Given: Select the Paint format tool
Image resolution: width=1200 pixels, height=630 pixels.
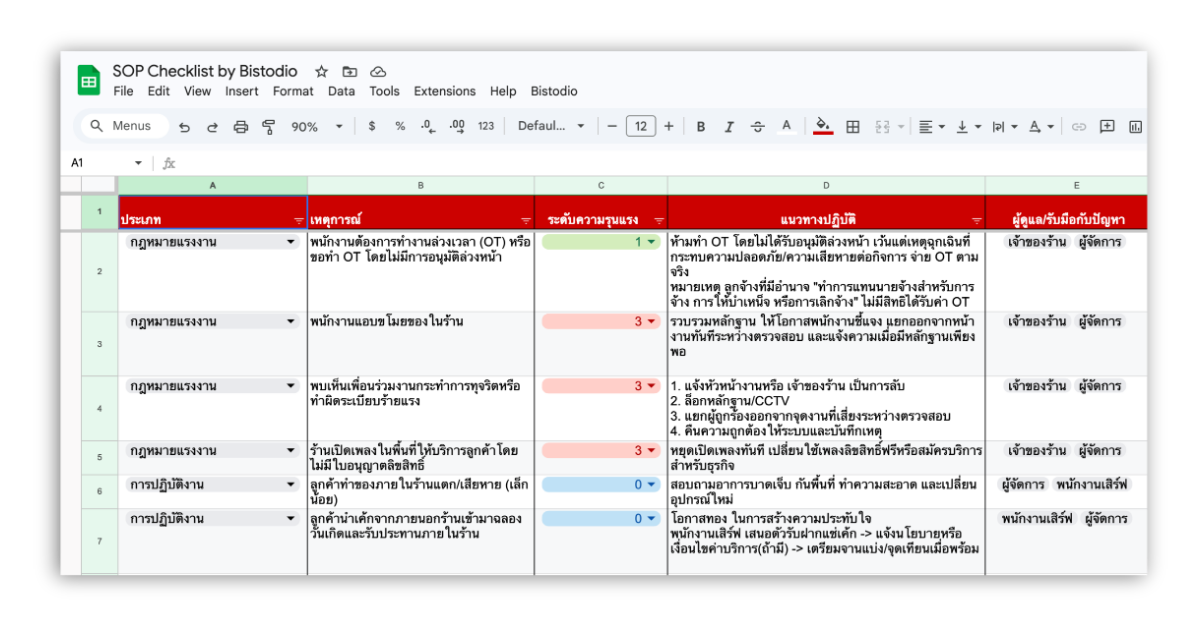Looking at the screenshot, I should [x=268, y=127].
